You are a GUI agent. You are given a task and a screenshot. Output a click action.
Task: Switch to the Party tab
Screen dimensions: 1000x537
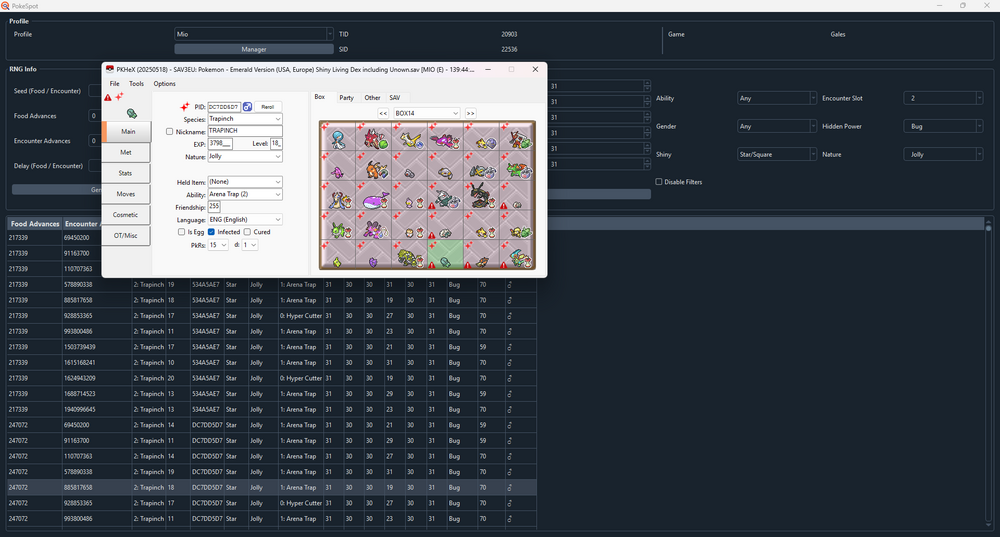[346, 98]
